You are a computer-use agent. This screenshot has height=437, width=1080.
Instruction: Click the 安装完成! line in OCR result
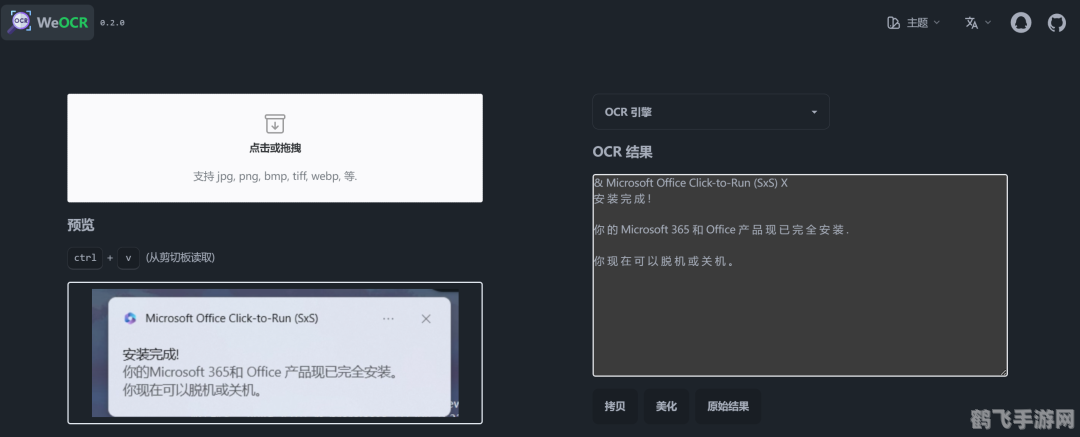(x=623, y=199)
